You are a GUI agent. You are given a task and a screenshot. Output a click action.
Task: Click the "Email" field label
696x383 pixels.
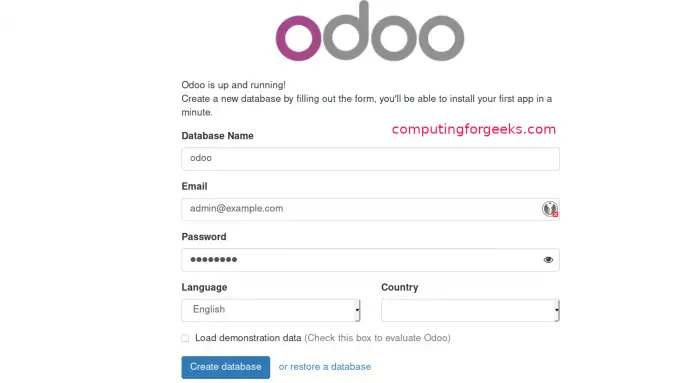click(x=194, y=186)
